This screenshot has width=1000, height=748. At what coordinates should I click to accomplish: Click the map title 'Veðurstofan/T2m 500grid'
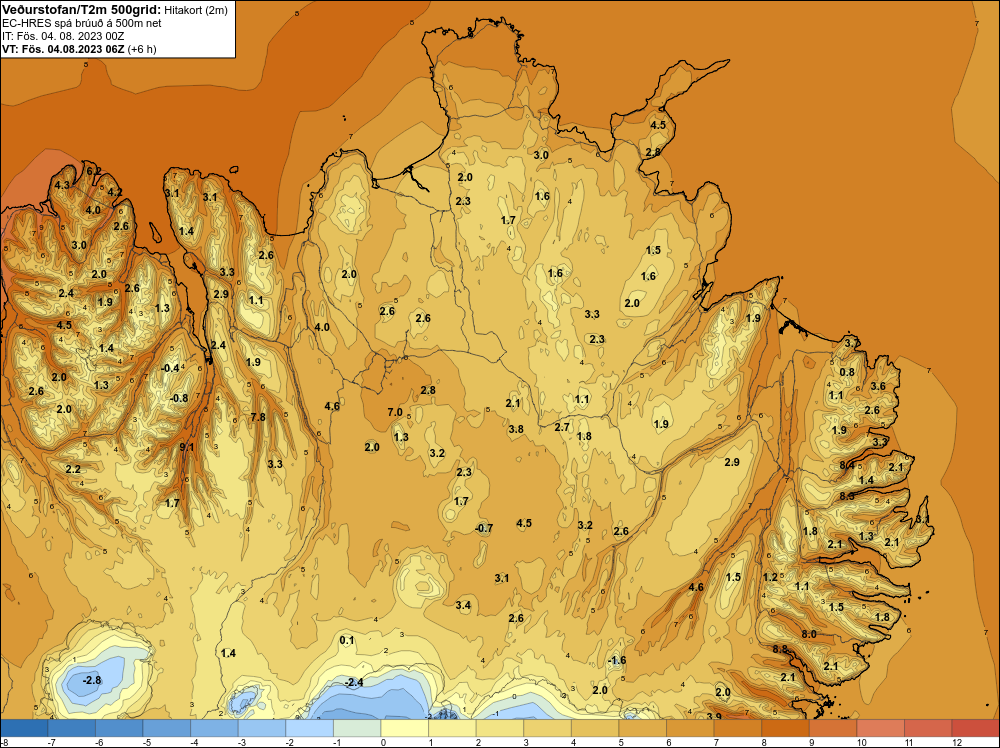(x=81, y=10)
